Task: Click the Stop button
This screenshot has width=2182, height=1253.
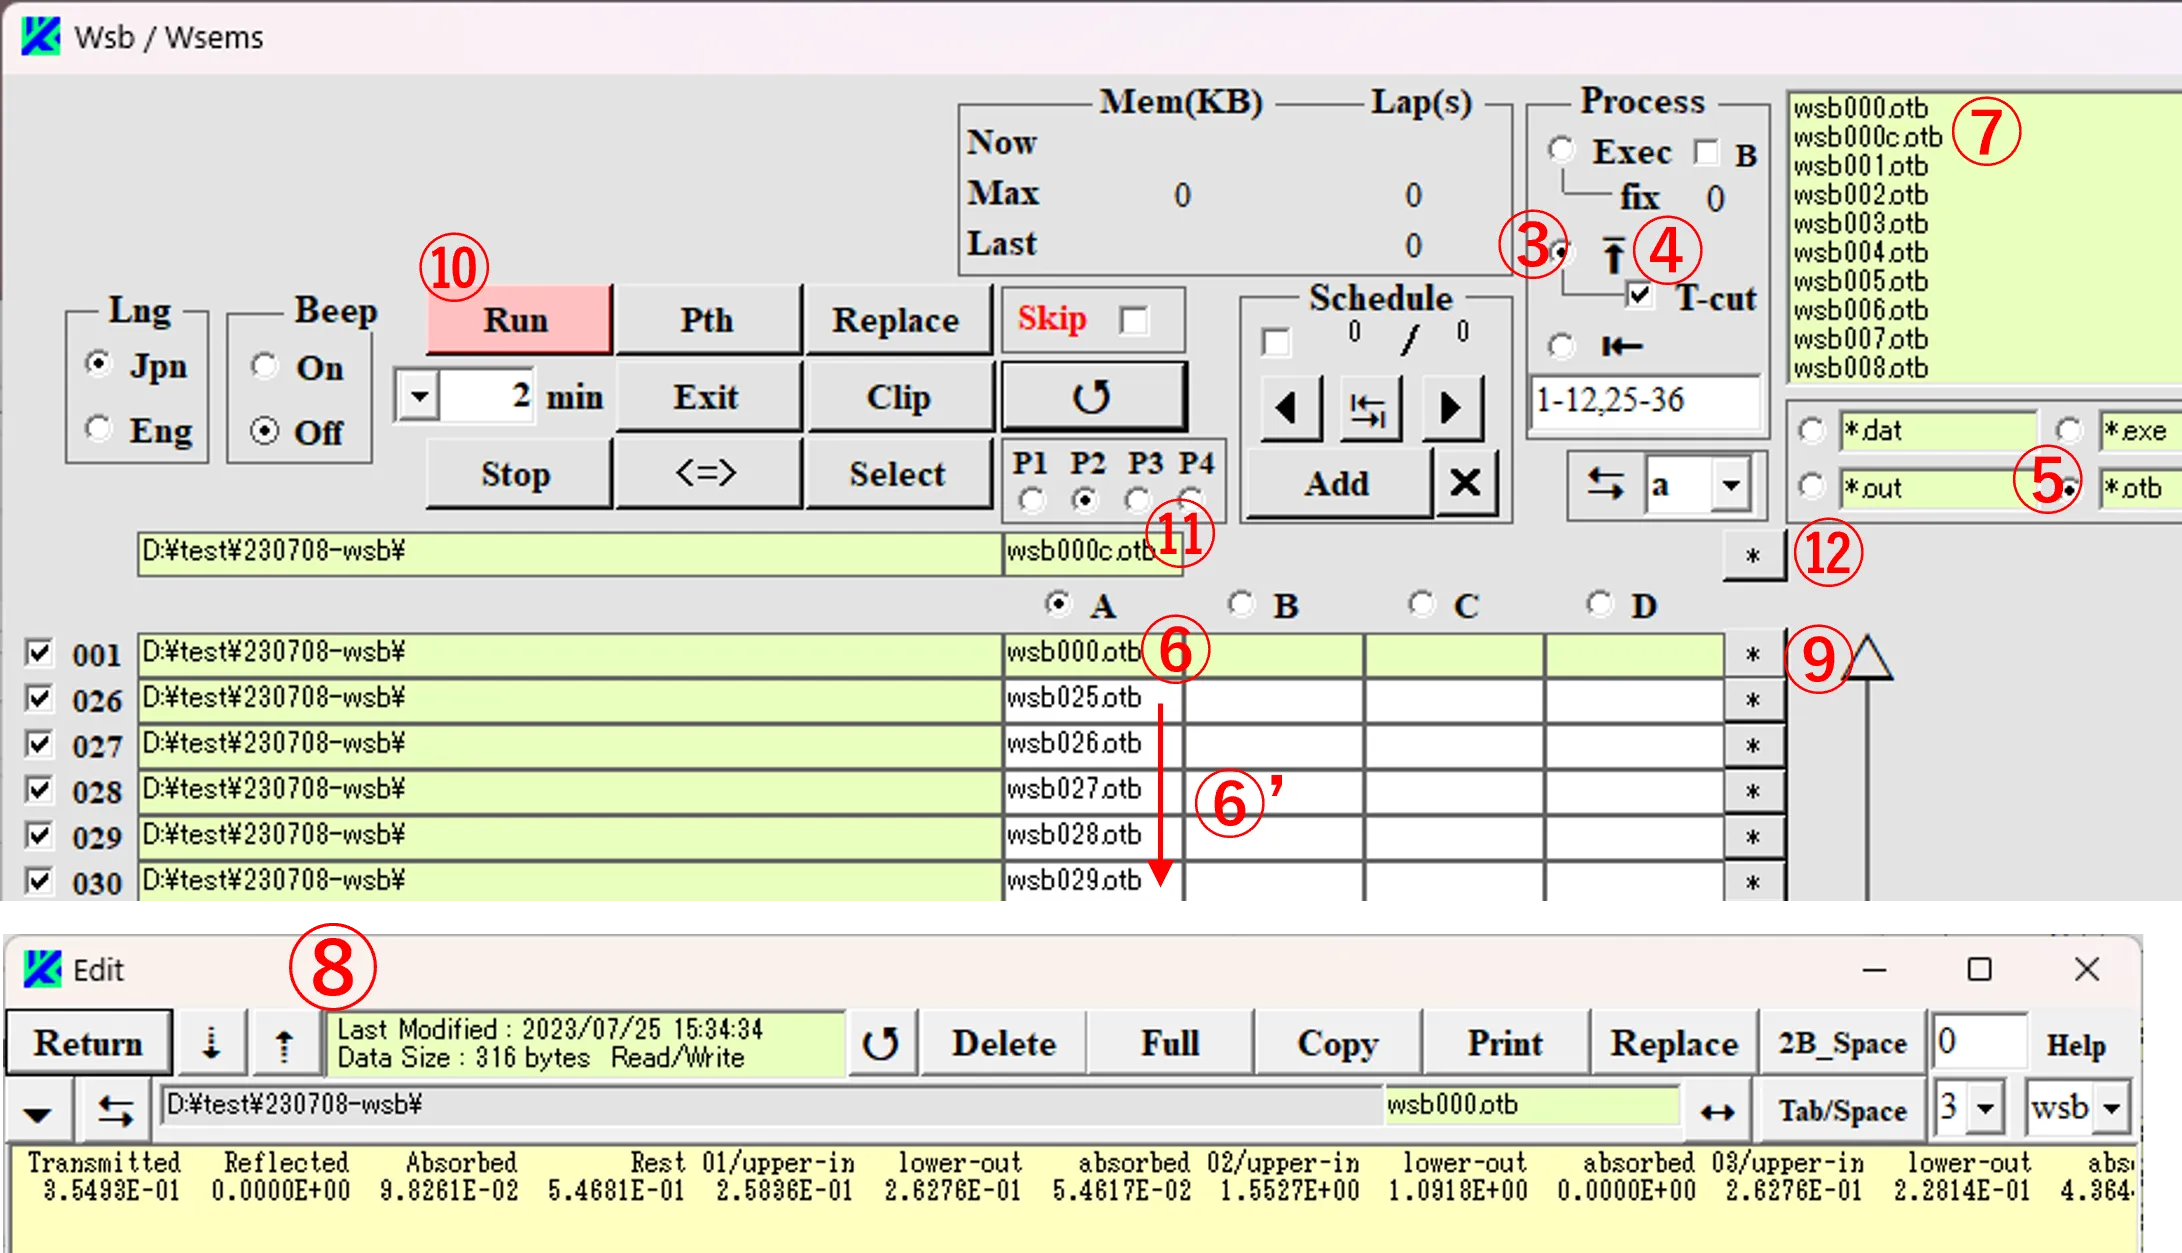Action: pyautogui.click(x=517, y=473)
